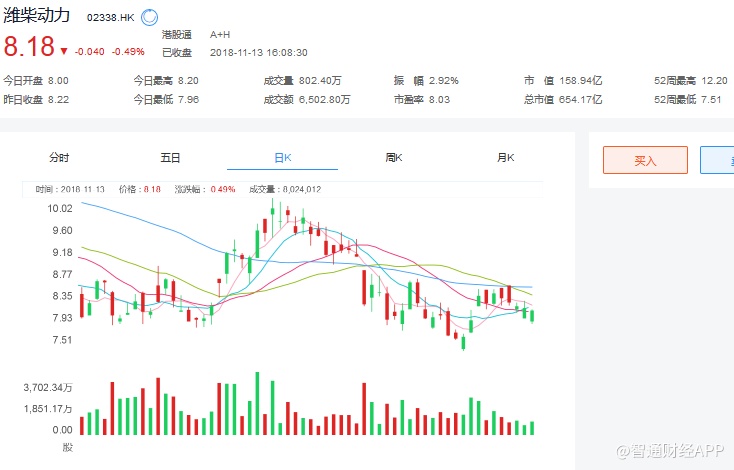Select the 五日 chart tab
734x470 pixels.
tap(170, 157)
